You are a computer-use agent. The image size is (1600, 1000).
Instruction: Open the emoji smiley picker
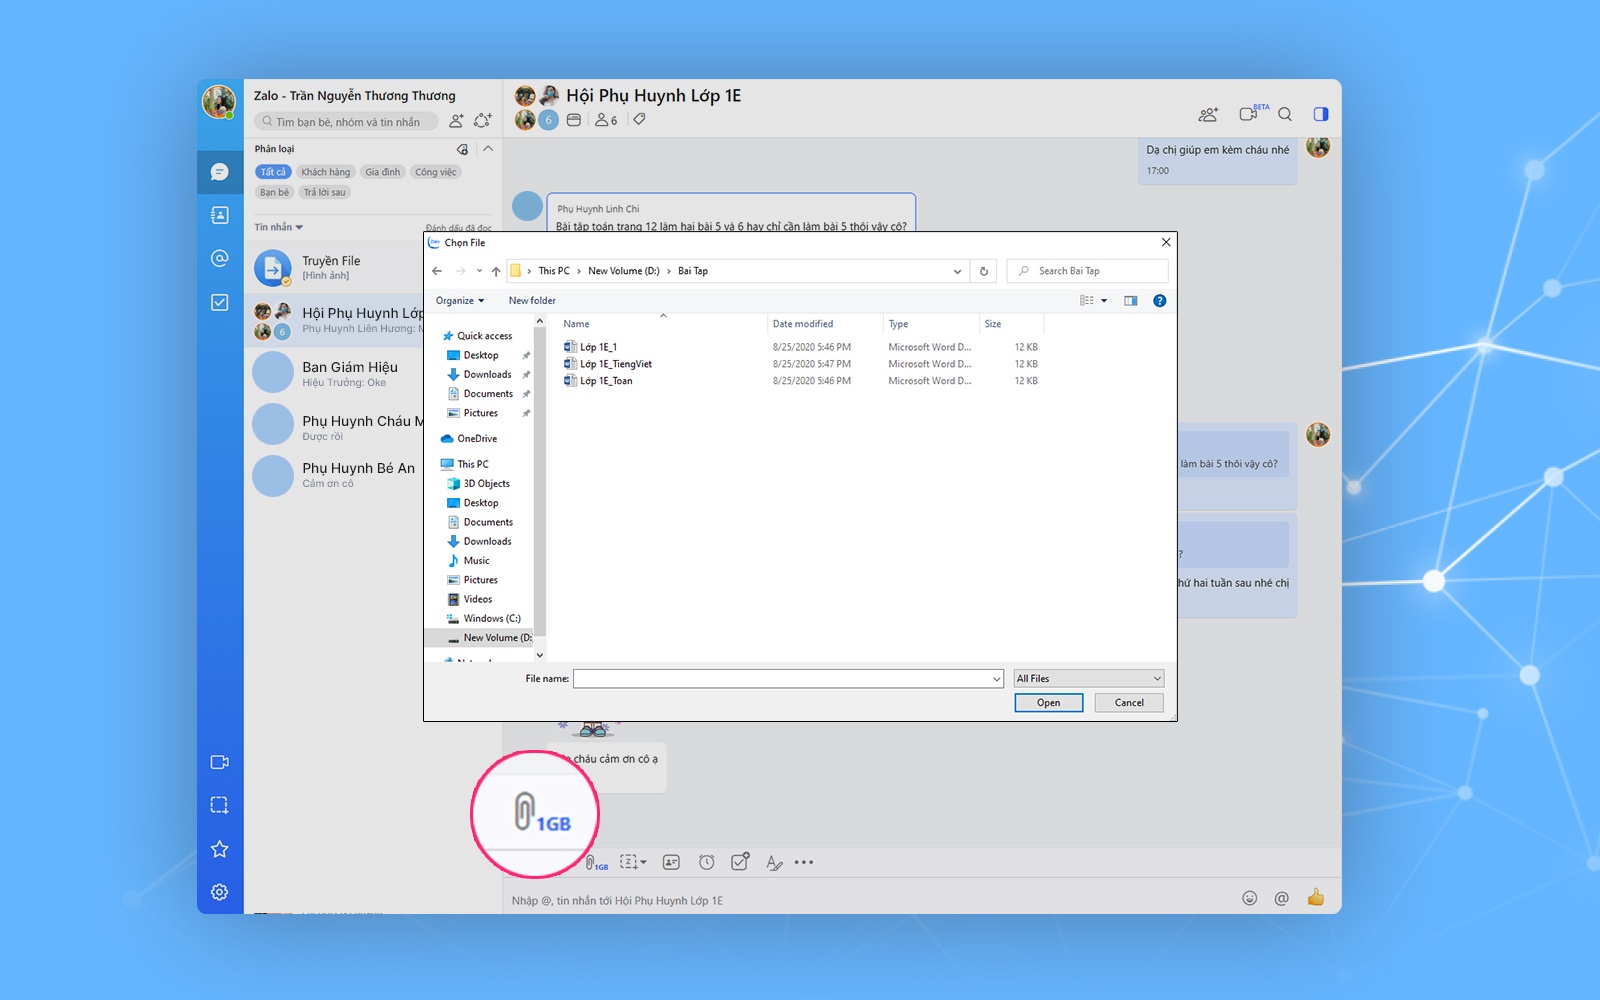tap(1249, 898)
